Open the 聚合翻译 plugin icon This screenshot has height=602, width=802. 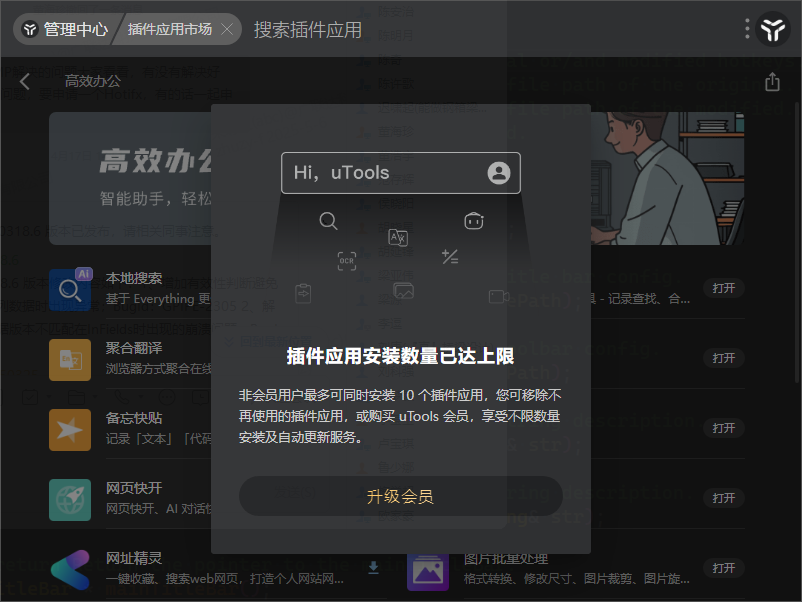(x=70, y=360)
